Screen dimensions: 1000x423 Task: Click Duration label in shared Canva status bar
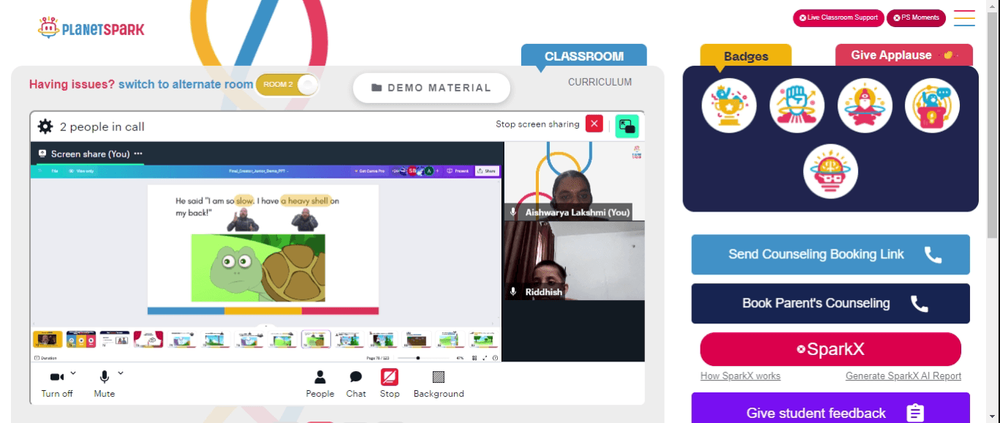click(45, 358)
